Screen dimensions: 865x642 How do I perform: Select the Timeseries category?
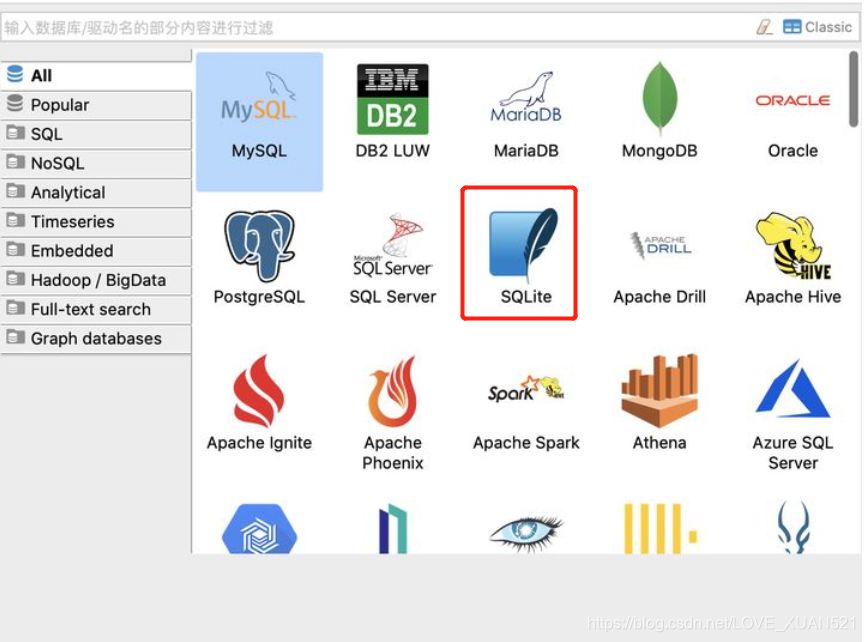96,222
